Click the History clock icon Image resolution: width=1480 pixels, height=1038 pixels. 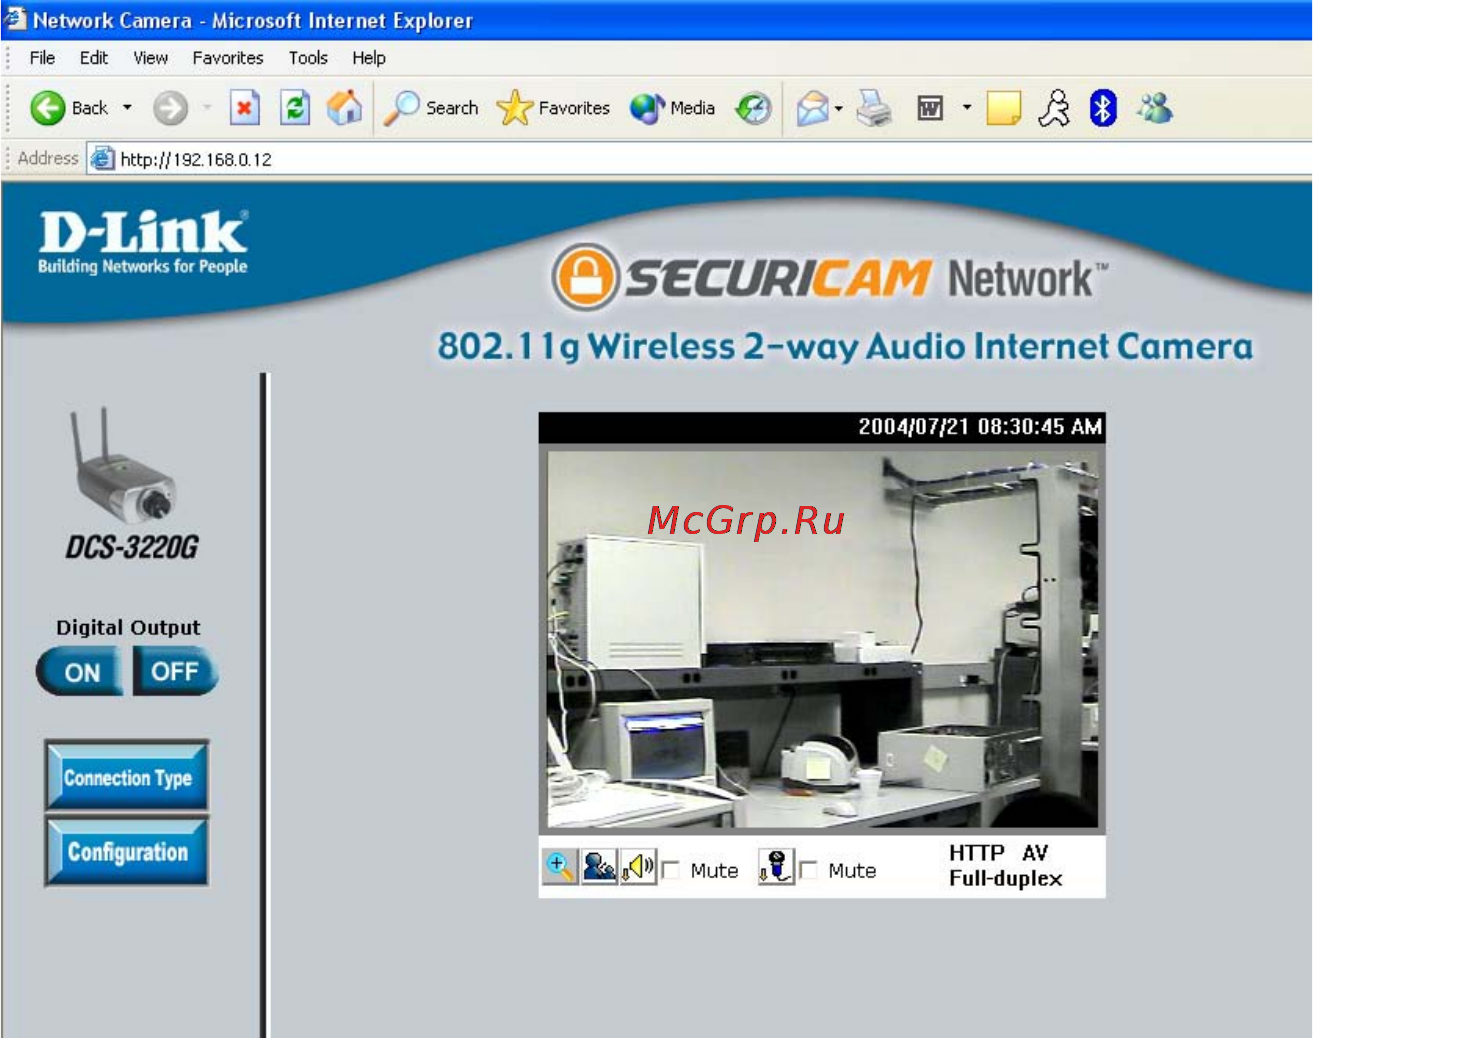(753, 108)
